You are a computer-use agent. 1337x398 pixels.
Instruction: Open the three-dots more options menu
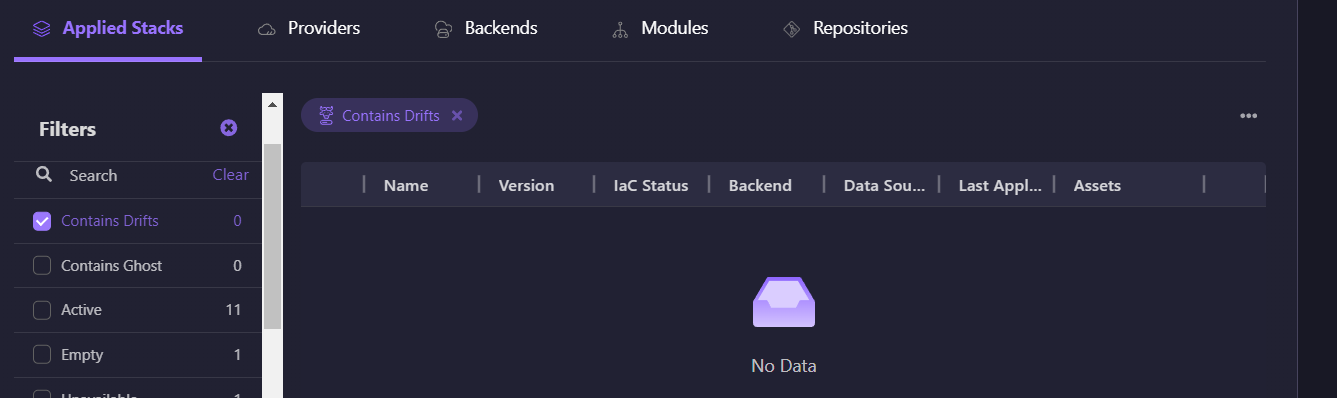1248,116
